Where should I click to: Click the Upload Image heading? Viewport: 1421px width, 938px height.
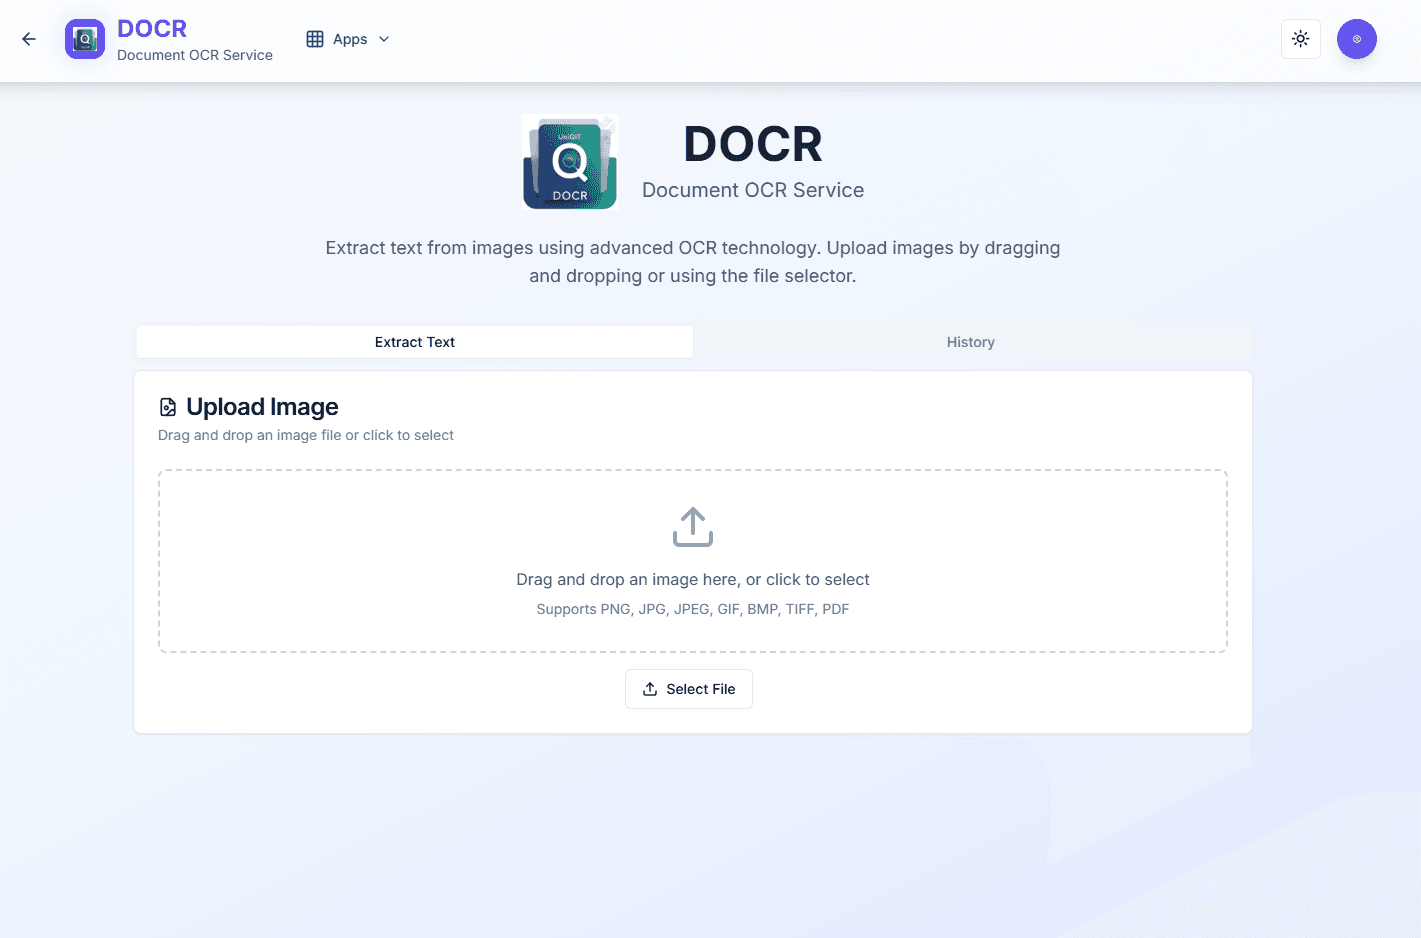[x=262, y=407]
